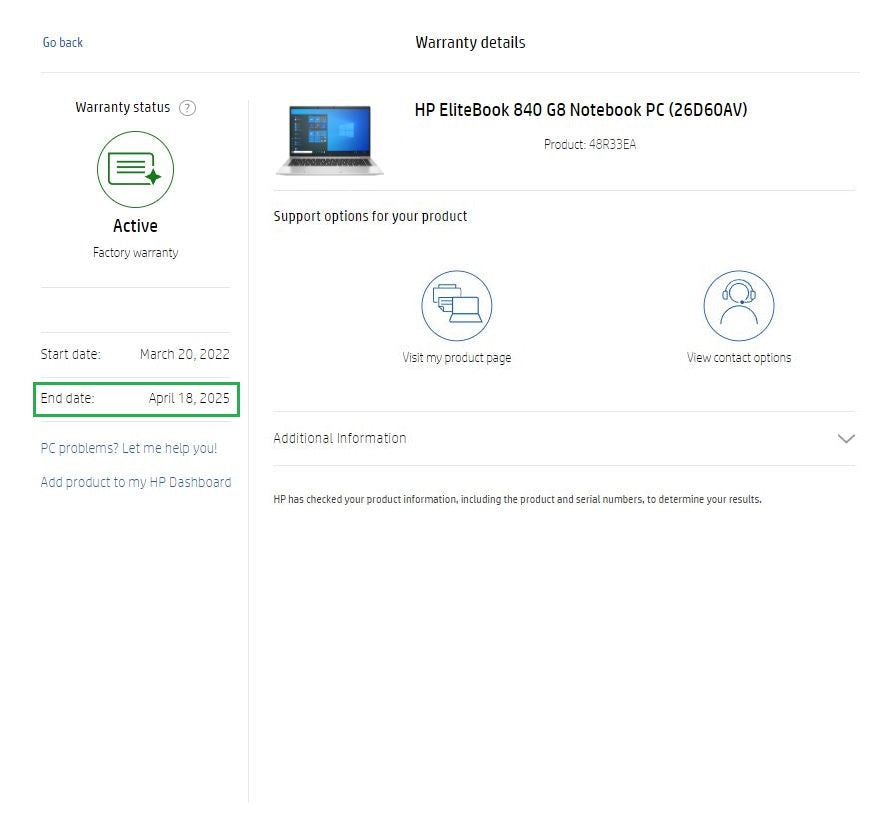The height and width of the screenshot is (831, 896).
Task: Click the HP has checked your product information note
Action: [517, 500]
